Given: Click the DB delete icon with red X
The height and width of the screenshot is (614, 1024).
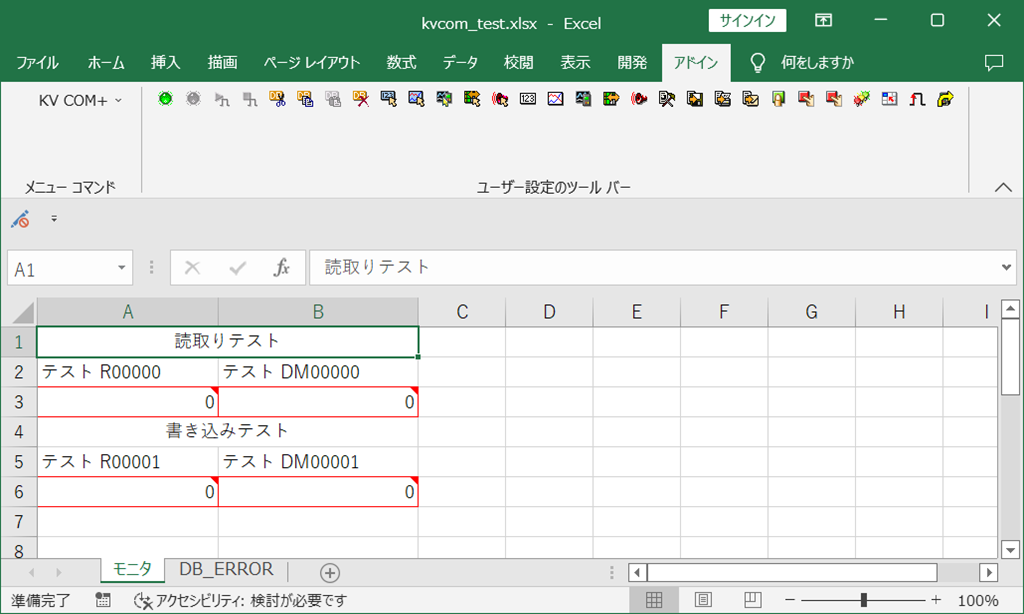Looking at the screenshot, I should point(359,99).
